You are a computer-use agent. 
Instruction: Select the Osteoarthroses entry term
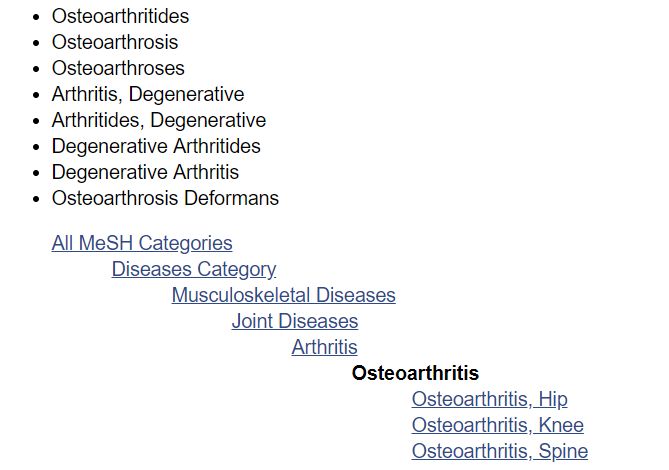[118, 68]
